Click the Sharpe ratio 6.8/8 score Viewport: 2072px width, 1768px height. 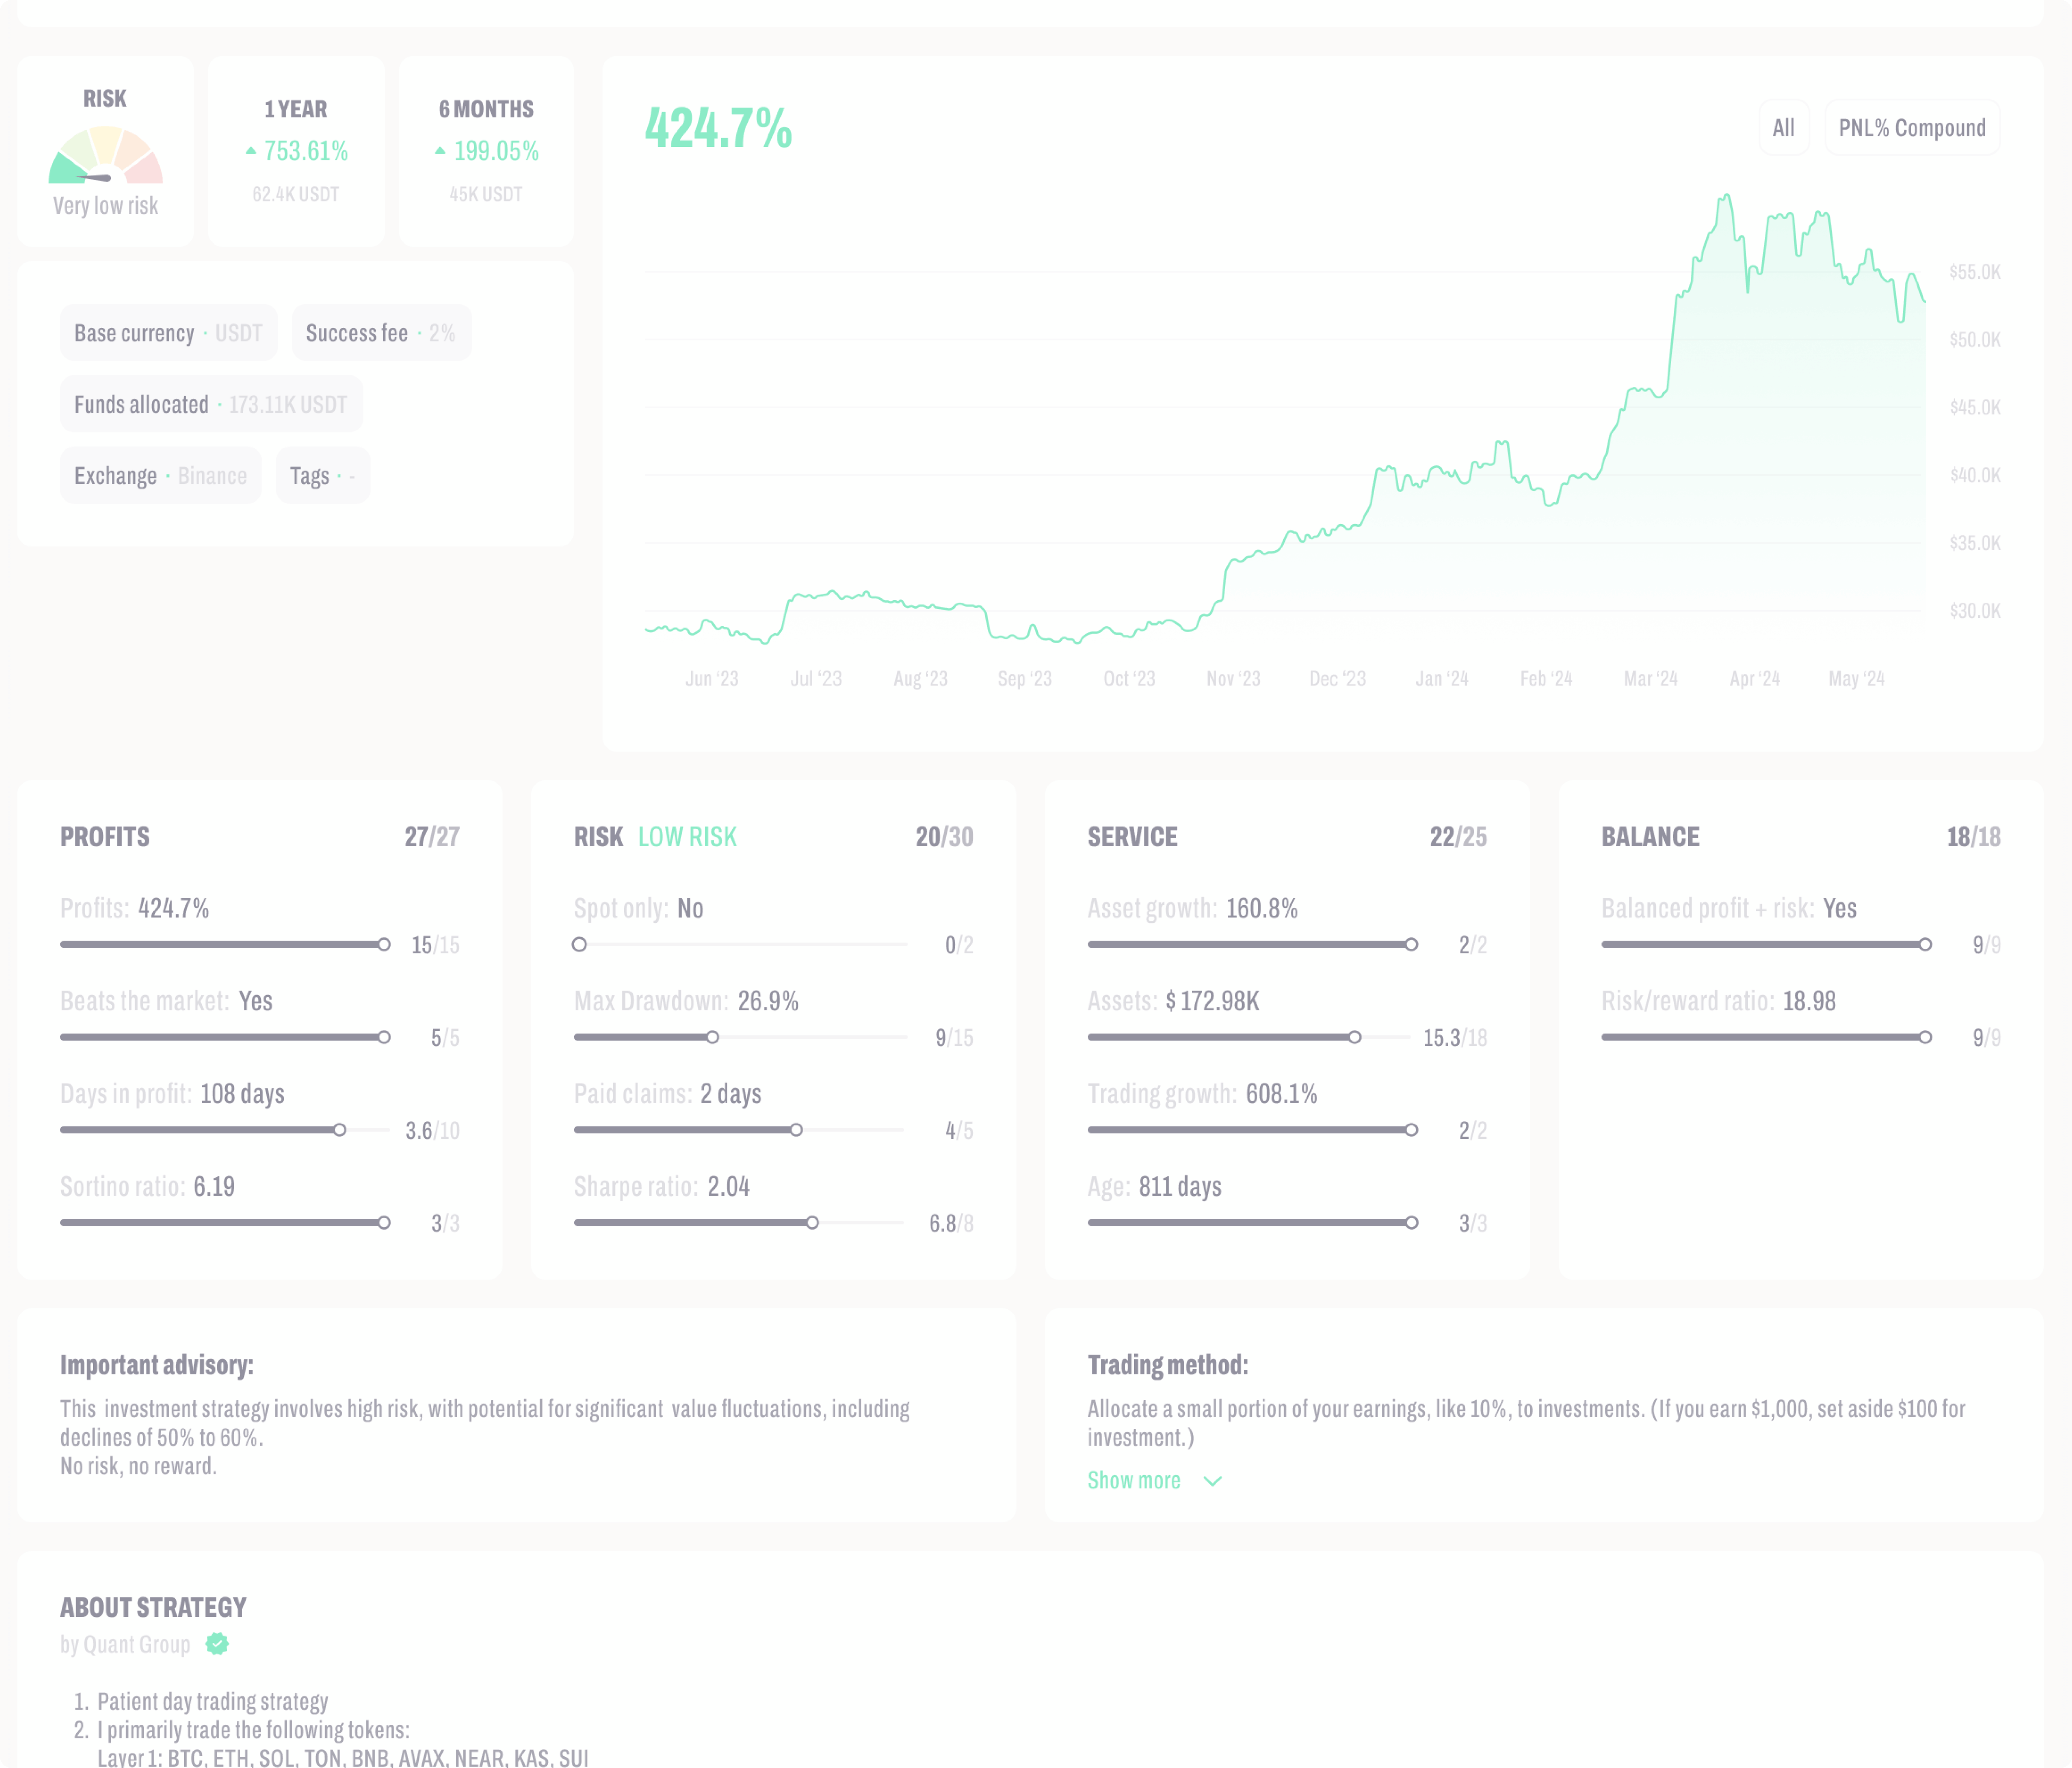pos(951,1223)
